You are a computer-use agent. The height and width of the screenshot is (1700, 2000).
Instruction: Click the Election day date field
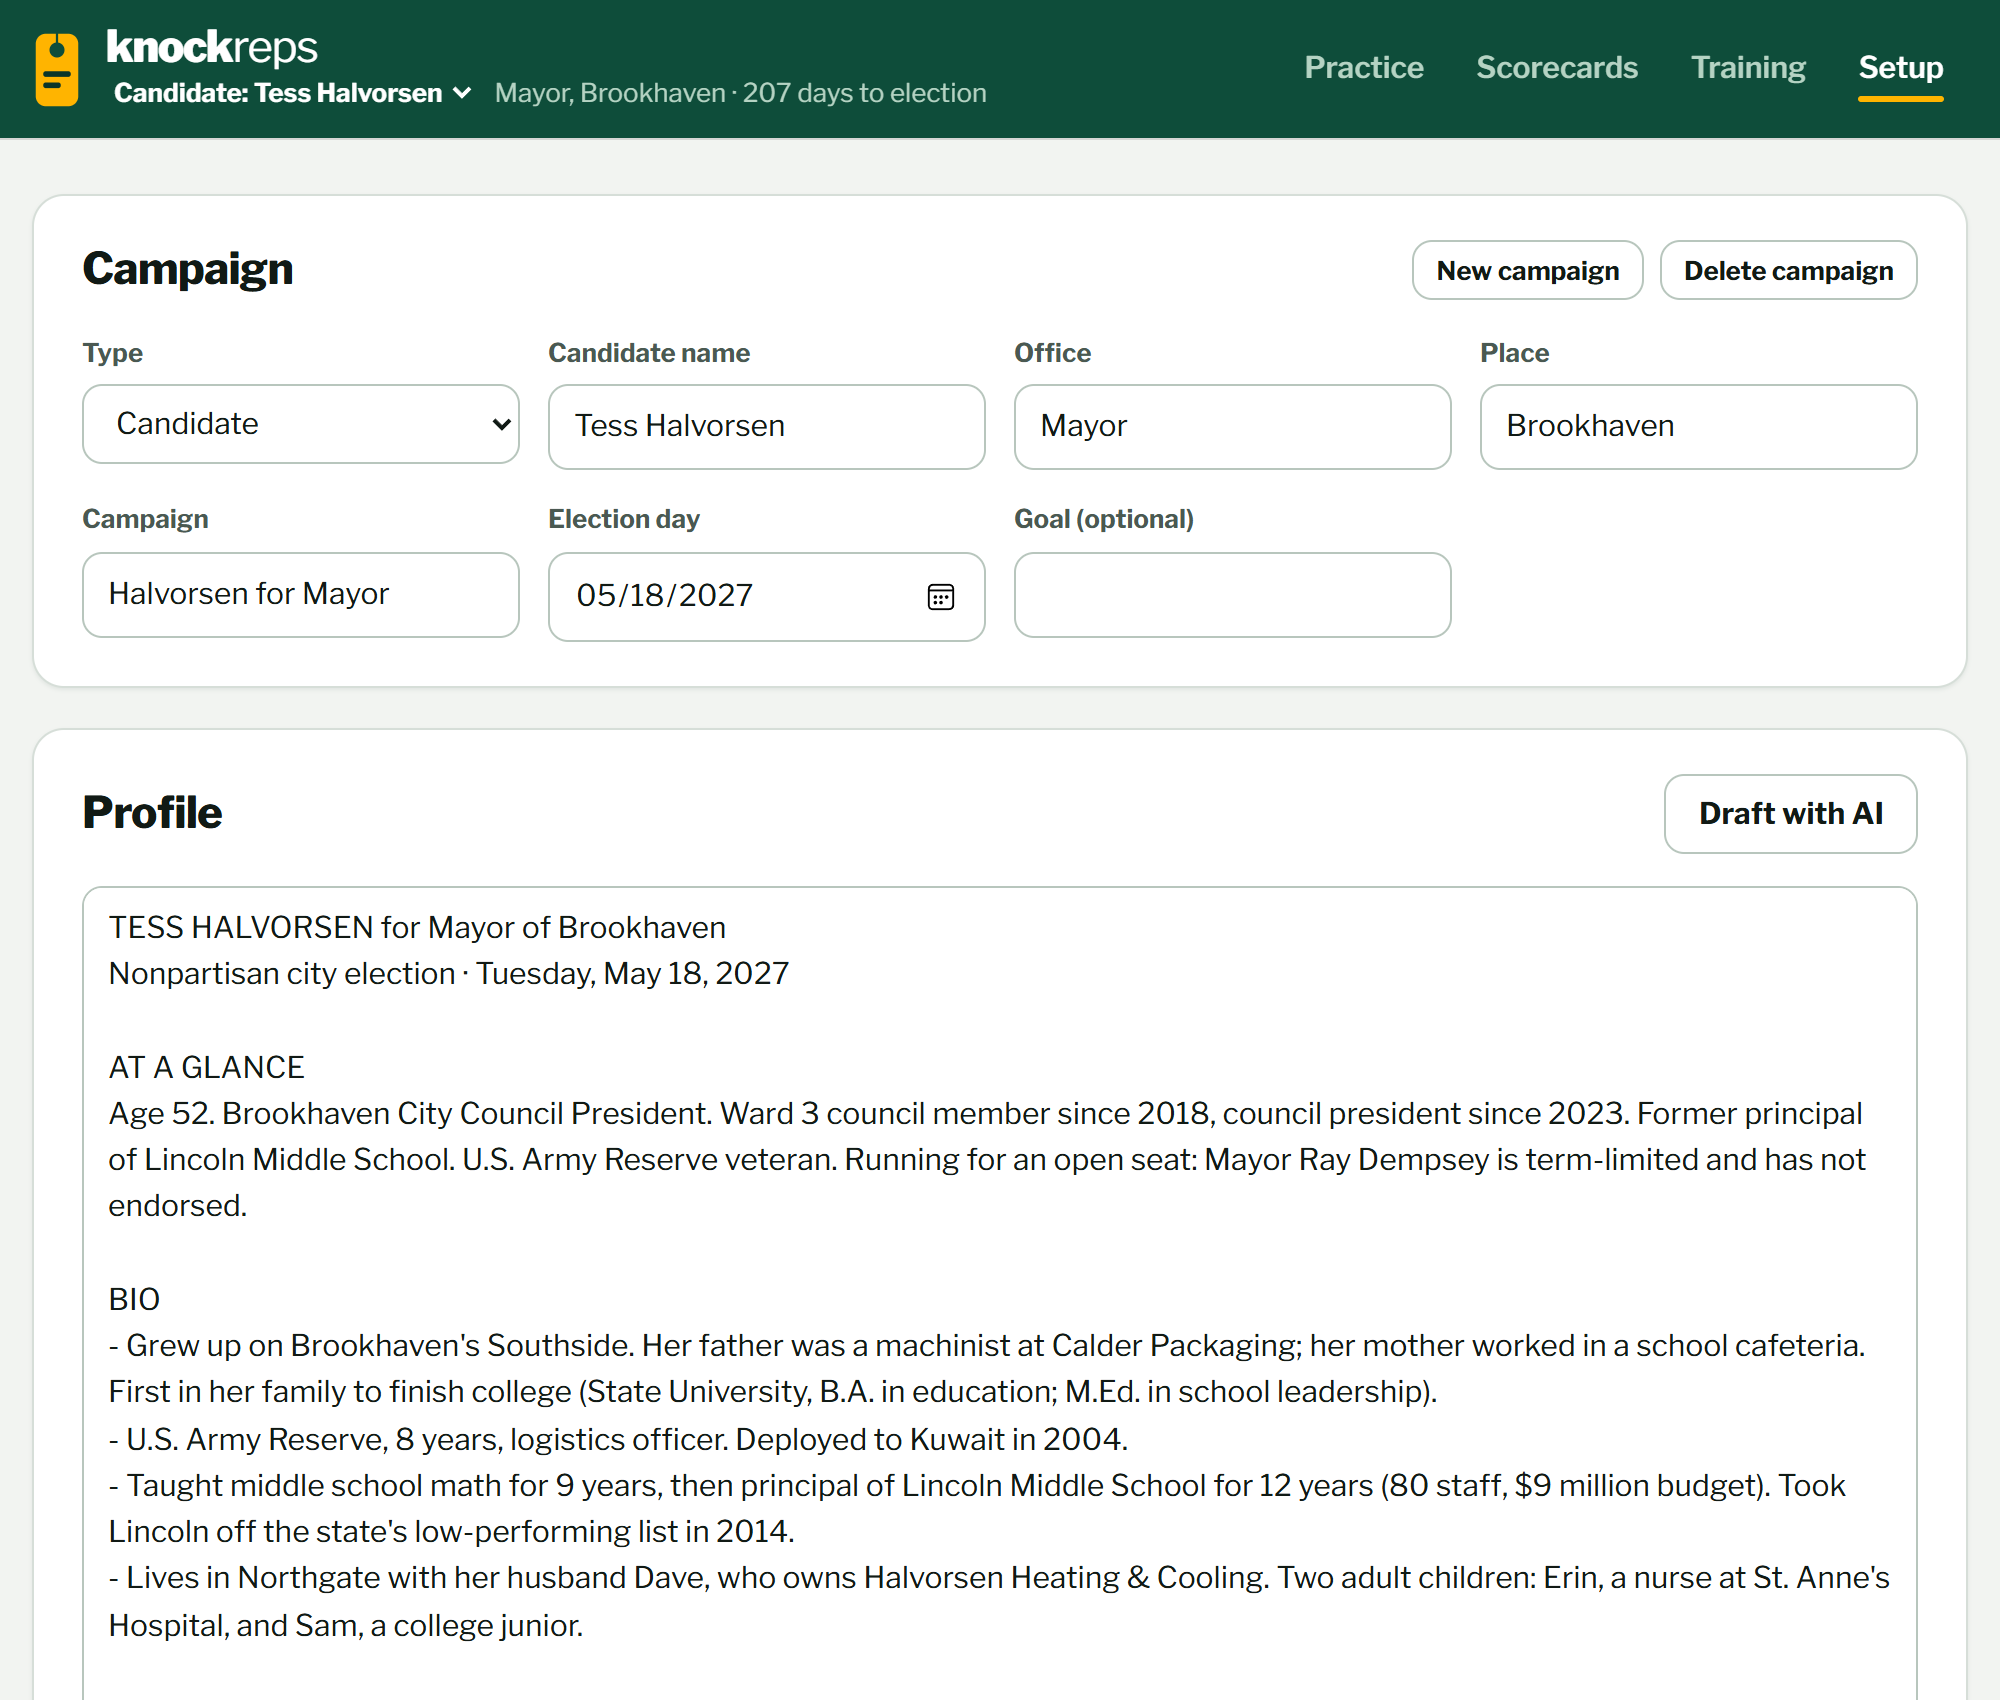767,597
